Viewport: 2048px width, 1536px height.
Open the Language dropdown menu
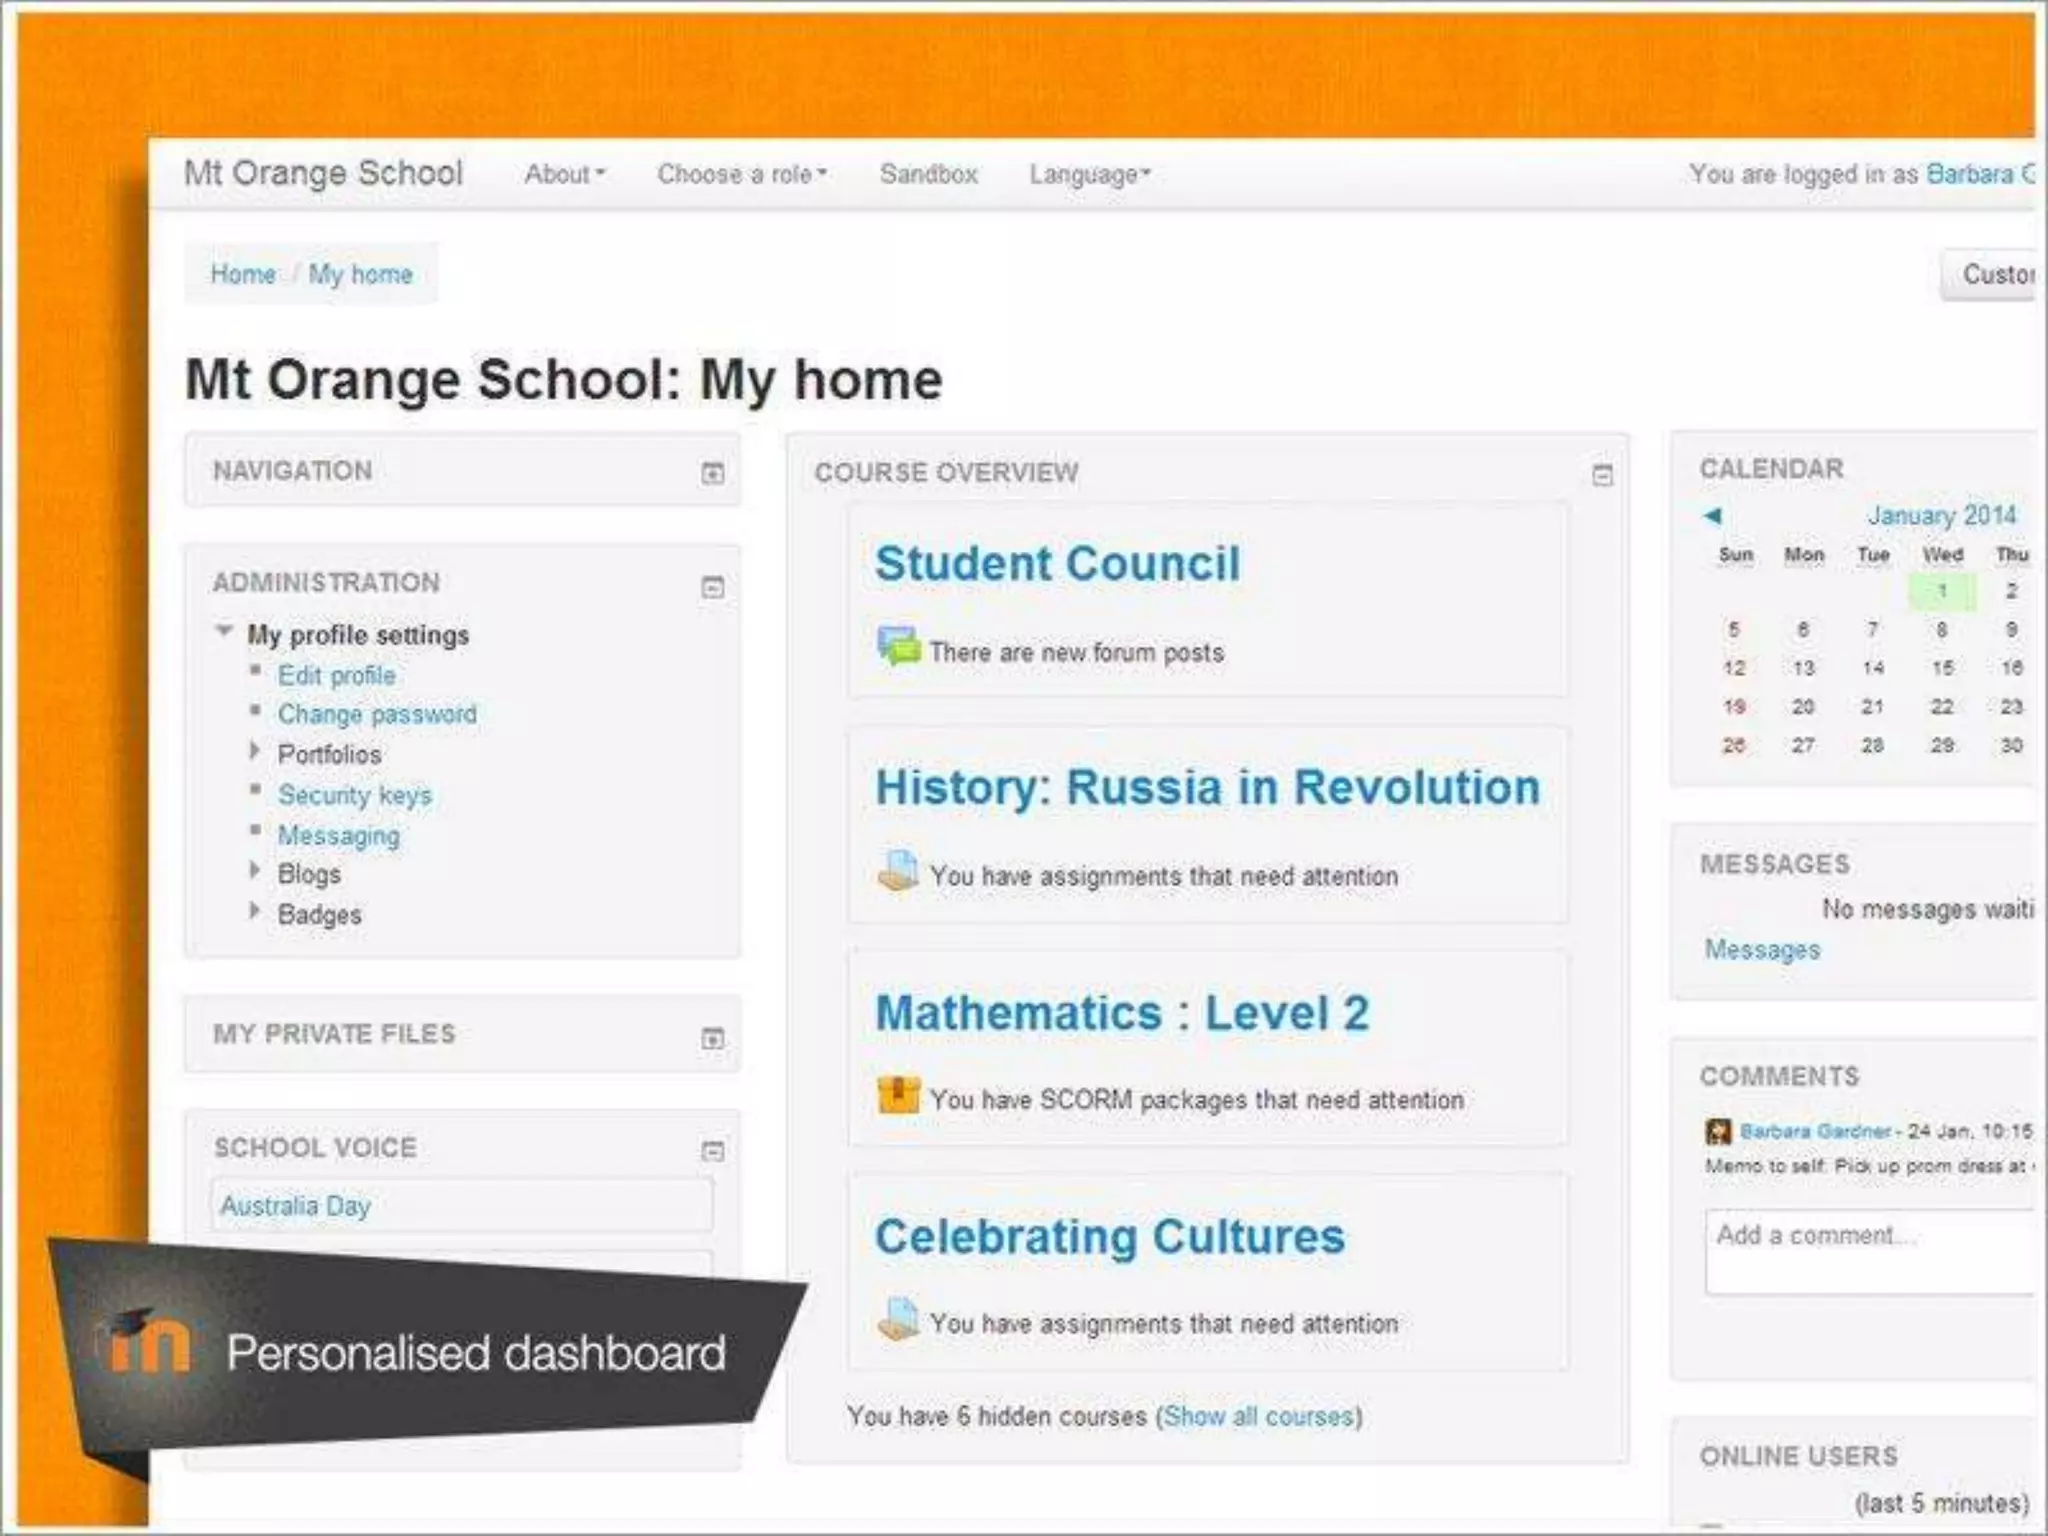(x=1090, y=175)
